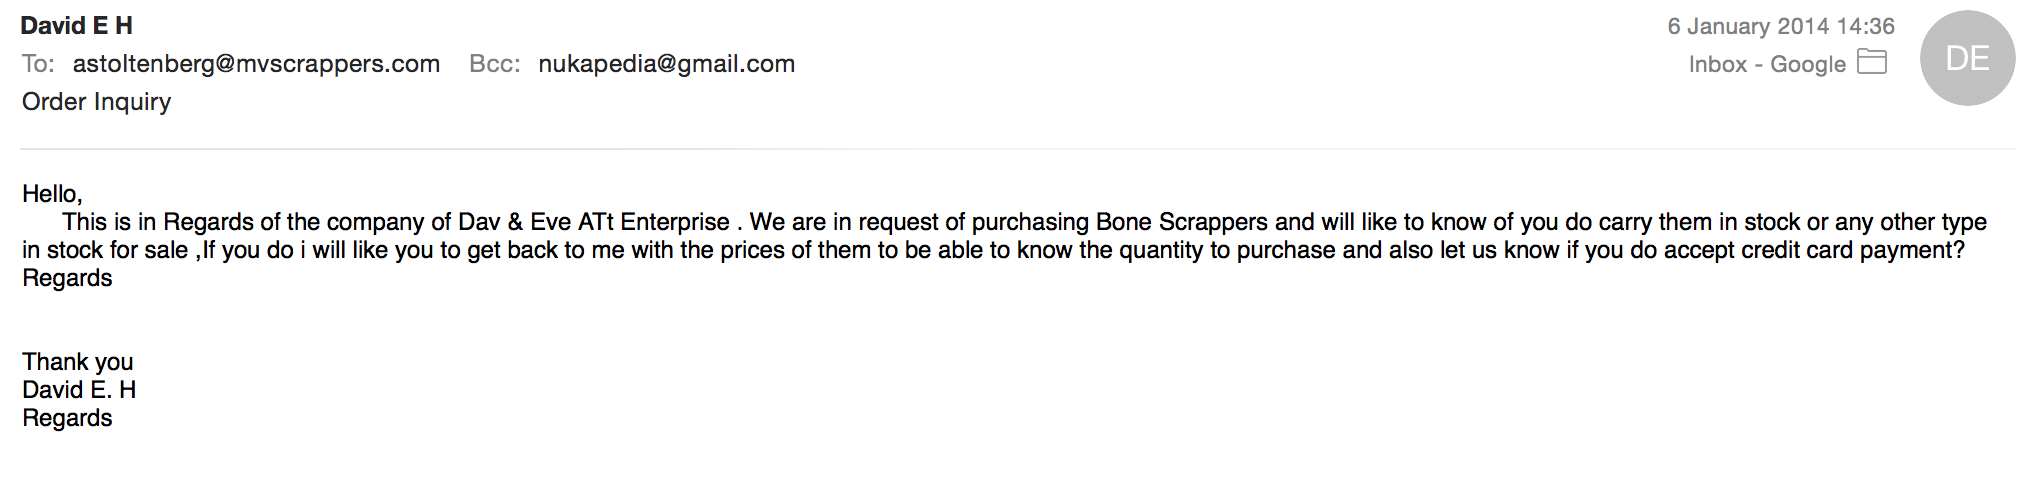Click the To: field label

pos(38,64)
